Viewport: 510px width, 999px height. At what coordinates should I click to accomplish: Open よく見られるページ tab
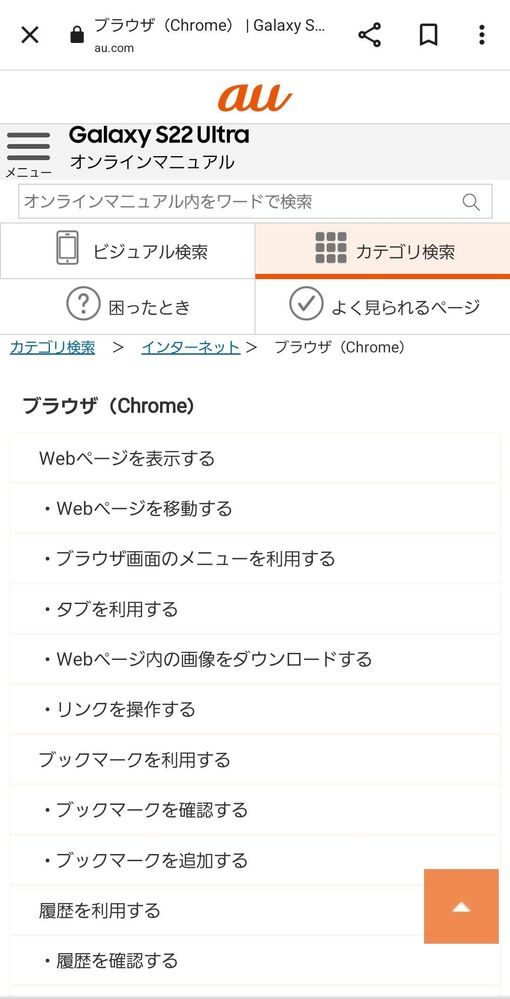(382, 306)
